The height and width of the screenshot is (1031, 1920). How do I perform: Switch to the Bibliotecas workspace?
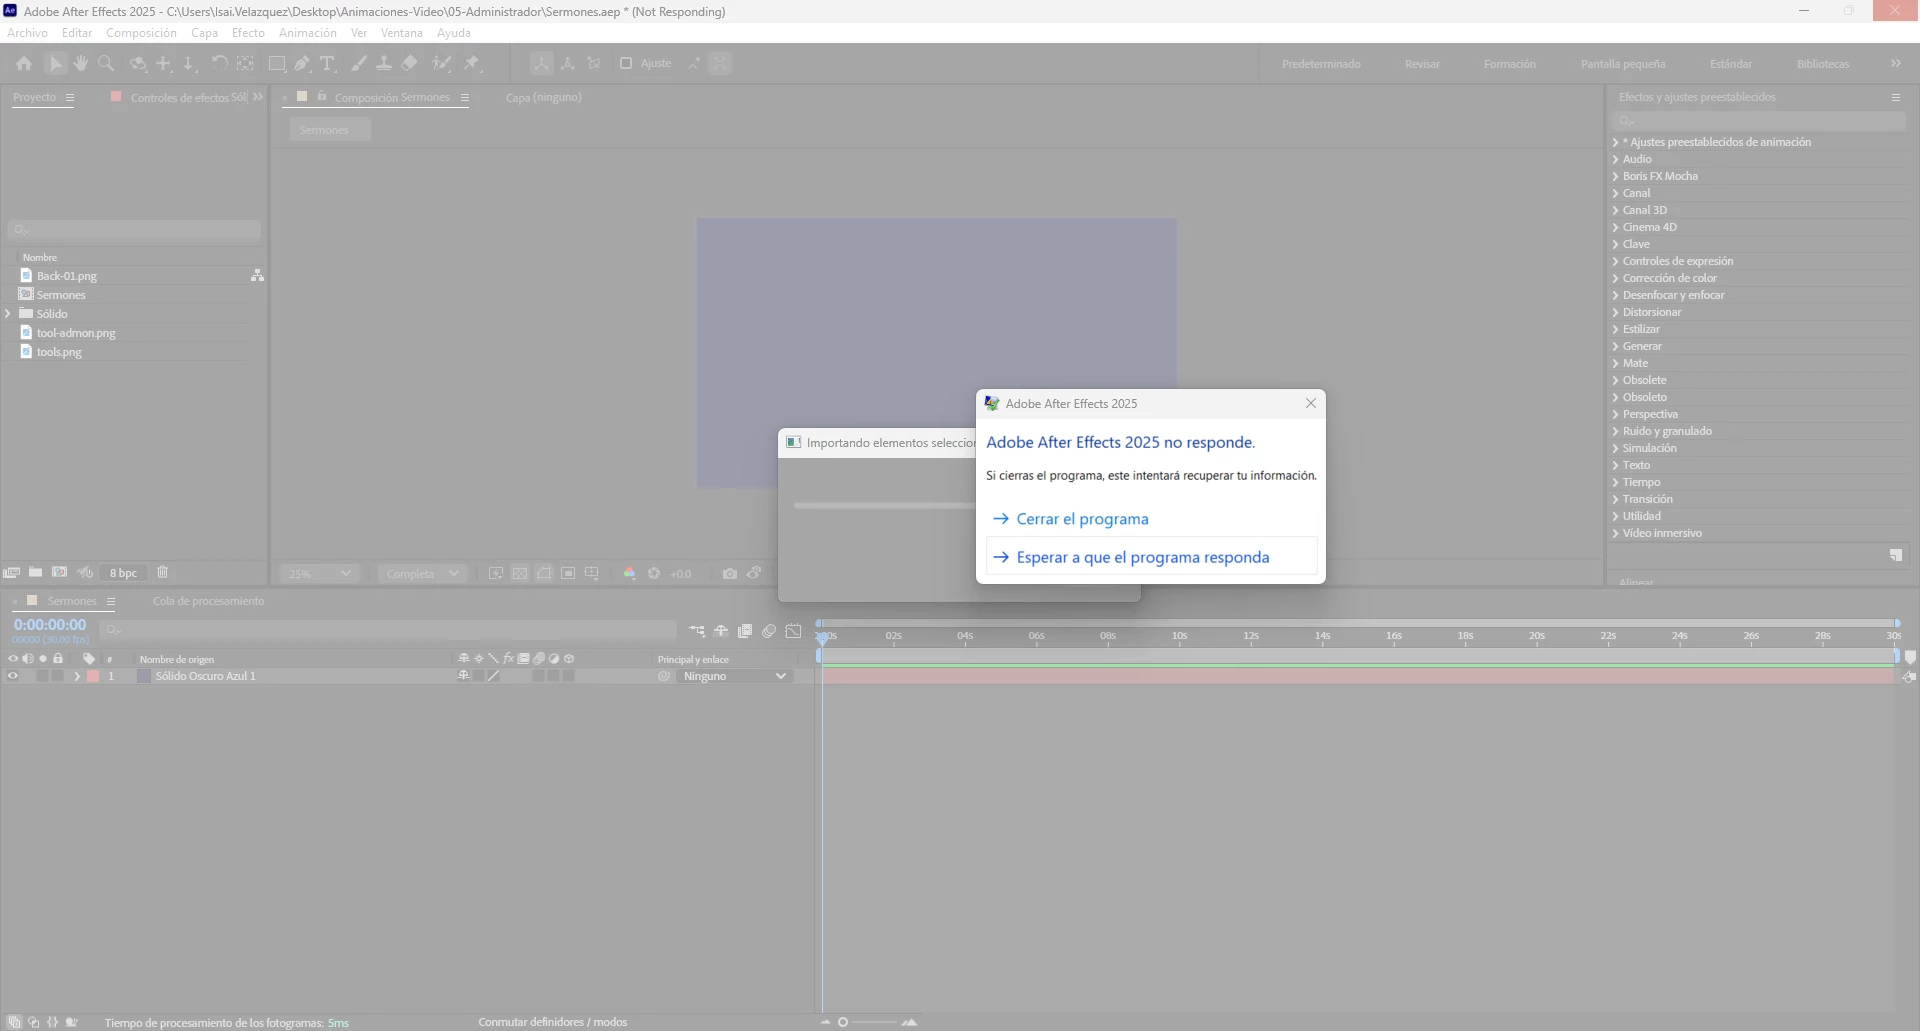pyautogui.click(x=1822, y=64)
